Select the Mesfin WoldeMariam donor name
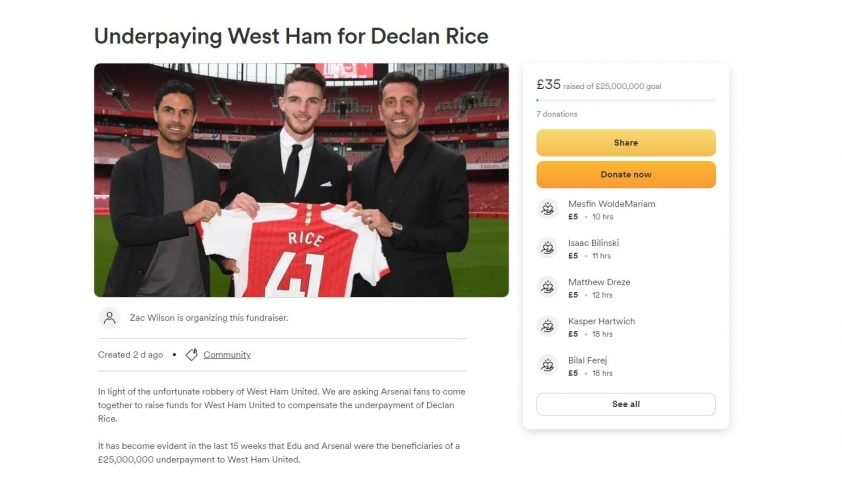 click(612, 204)
